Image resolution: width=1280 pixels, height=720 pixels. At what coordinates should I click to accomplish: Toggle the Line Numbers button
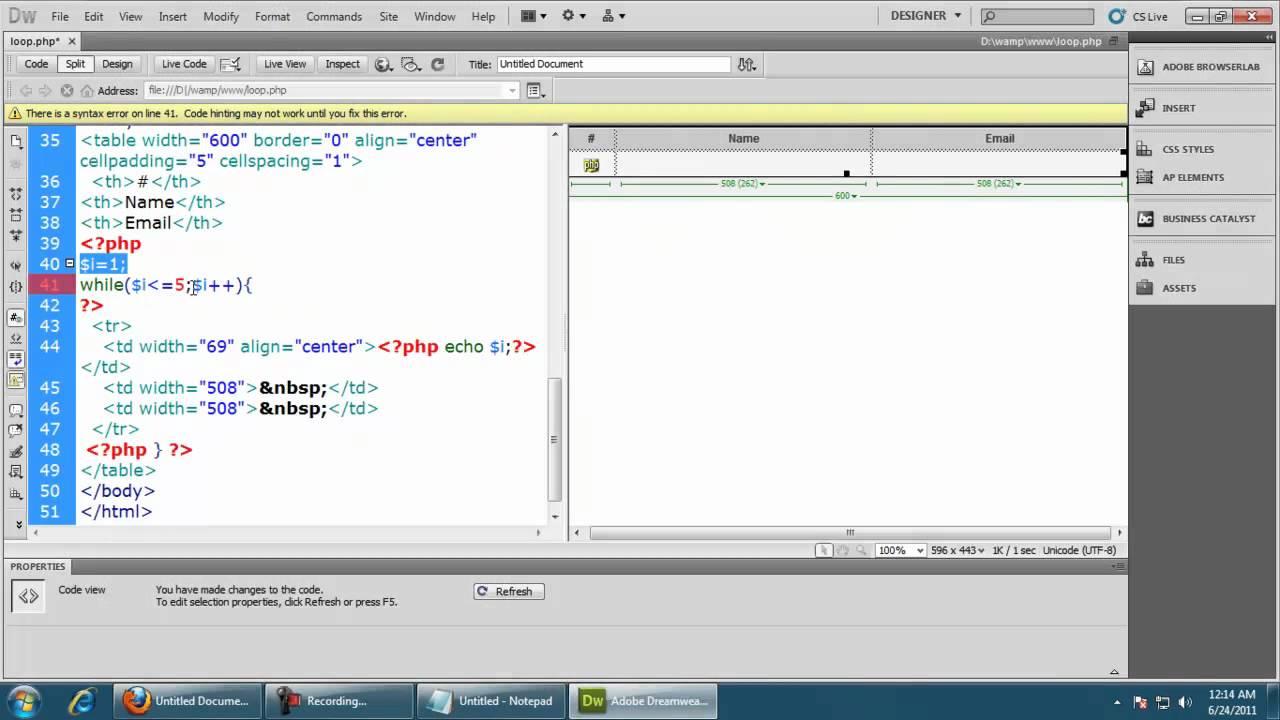pyautogui.click(x=16, y=317)
